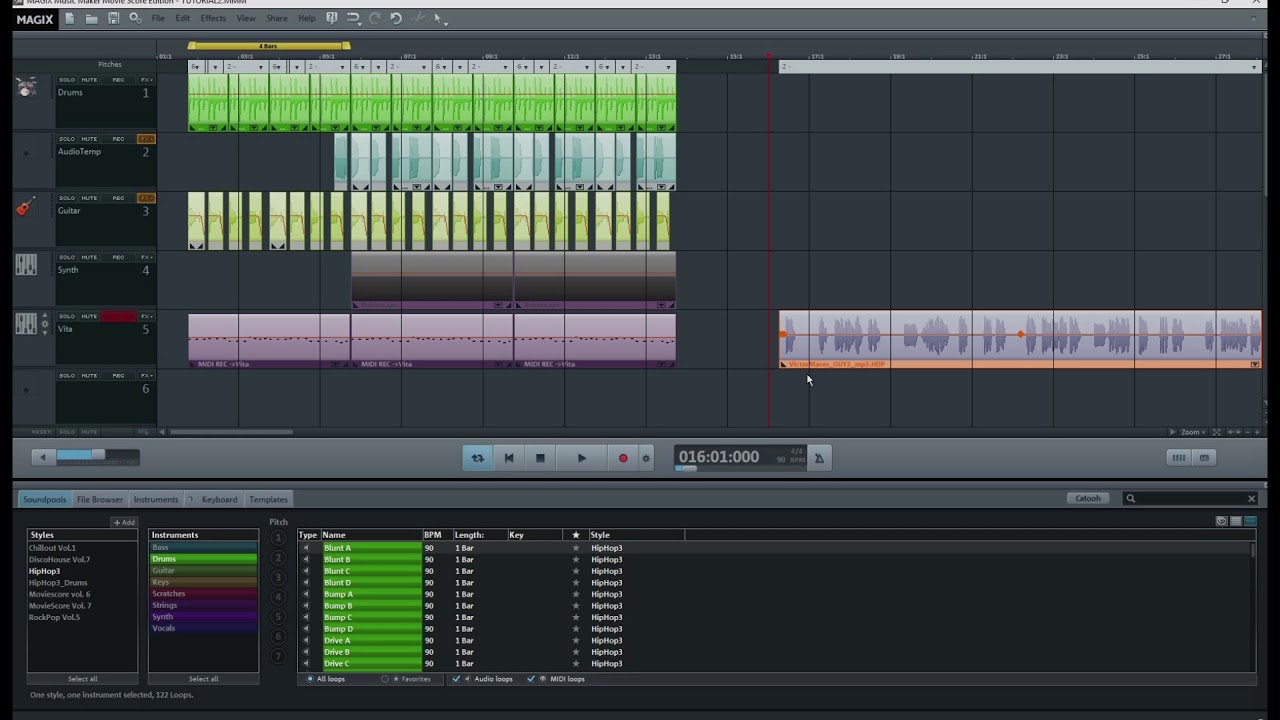Screen dimensions: 1280x720
Task: Click the Redo arrow in the toolbar
Action: pos(375,18)
